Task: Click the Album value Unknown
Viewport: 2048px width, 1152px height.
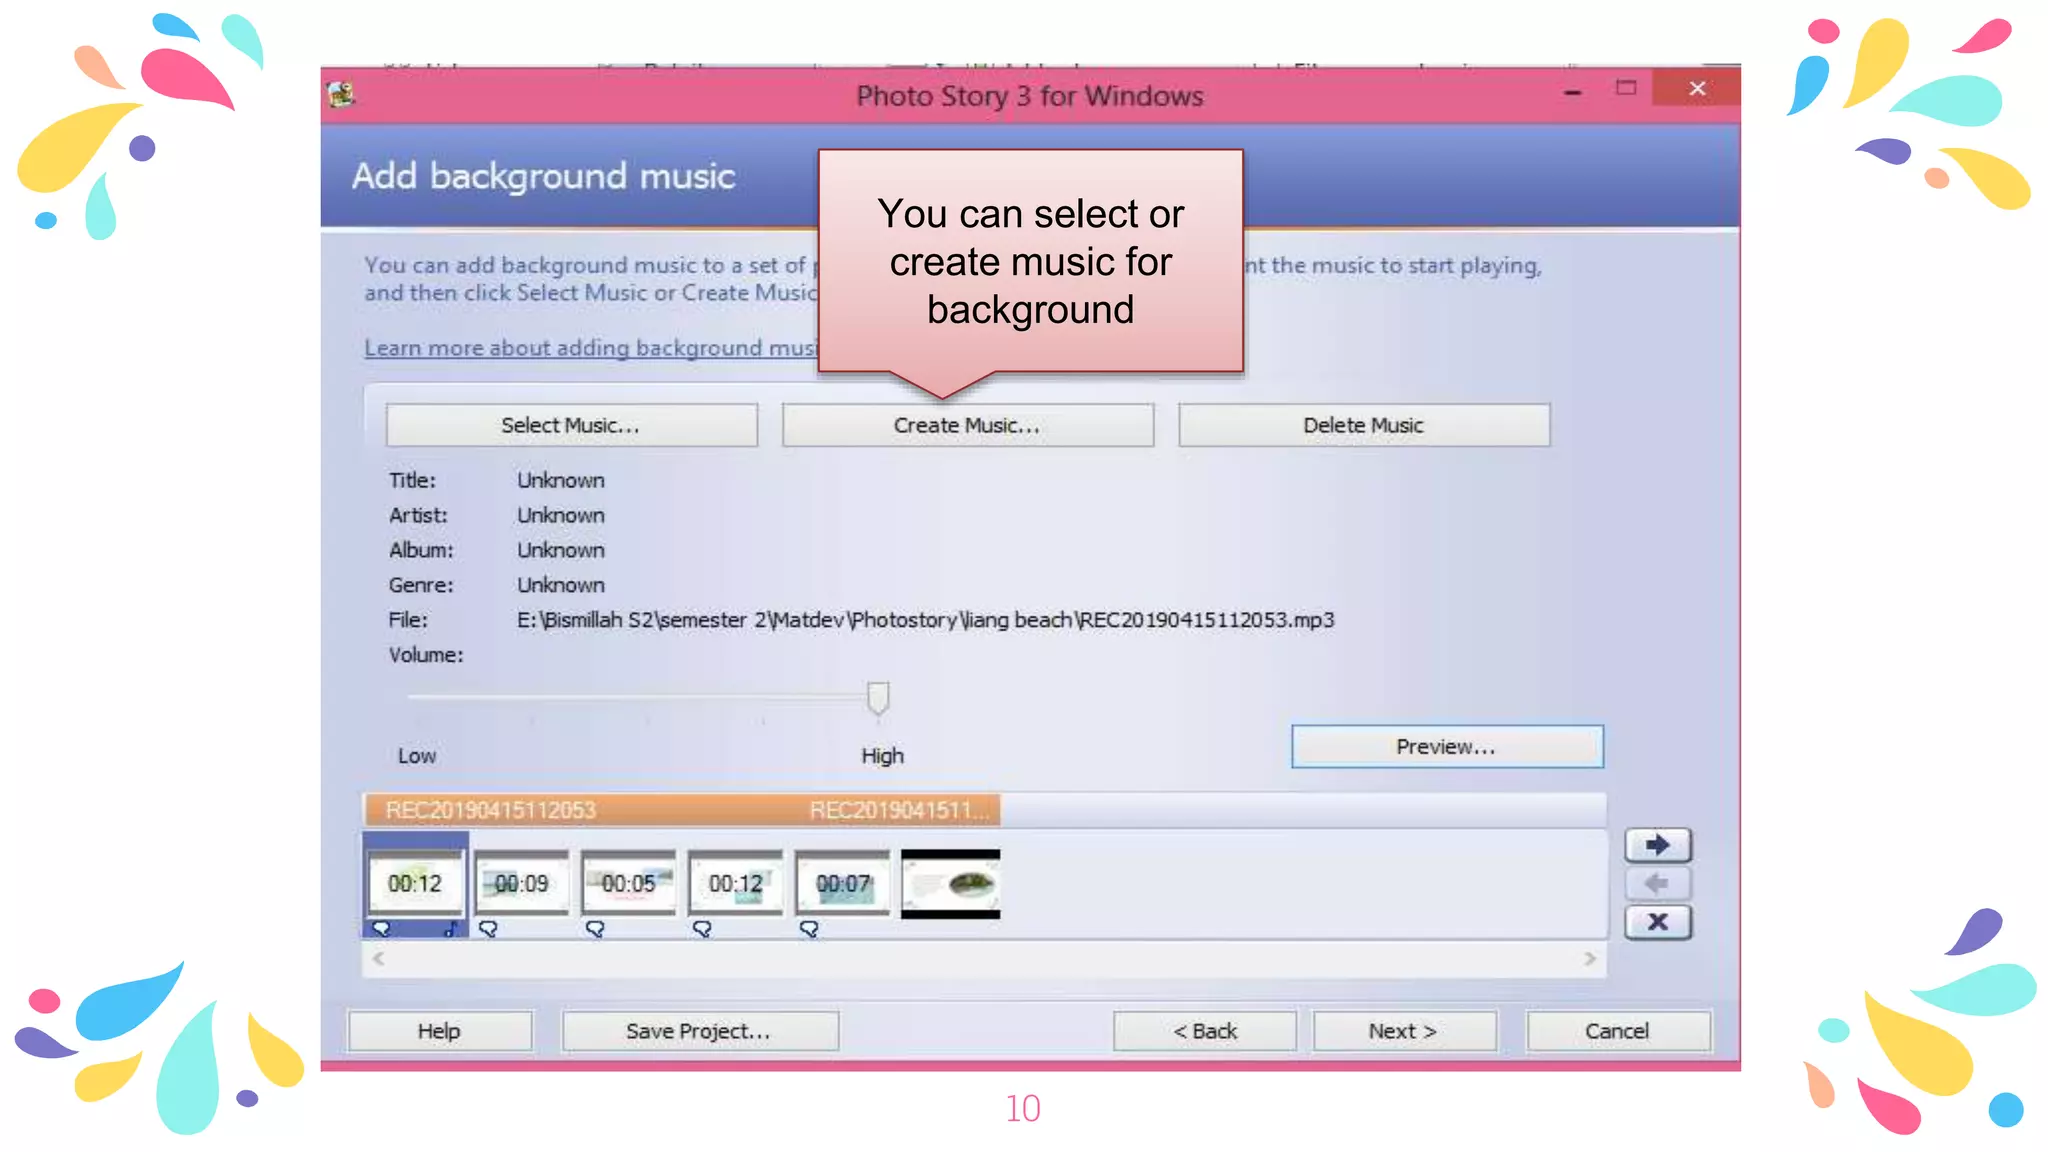Action: pyautogui.click(x=561, y=550)
